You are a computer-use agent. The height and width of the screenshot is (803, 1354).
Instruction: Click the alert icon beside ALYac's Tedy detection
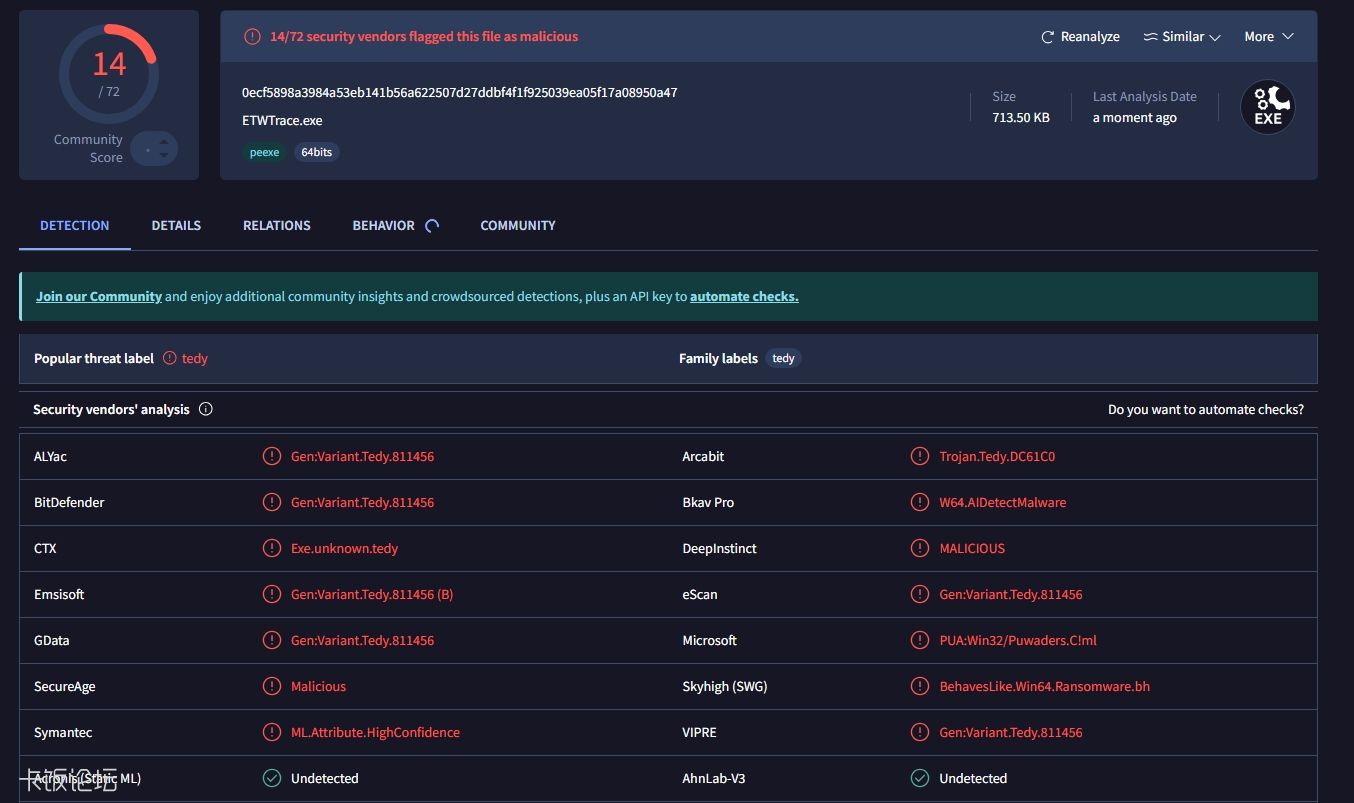pyautogui.click(x=271, y=456)
